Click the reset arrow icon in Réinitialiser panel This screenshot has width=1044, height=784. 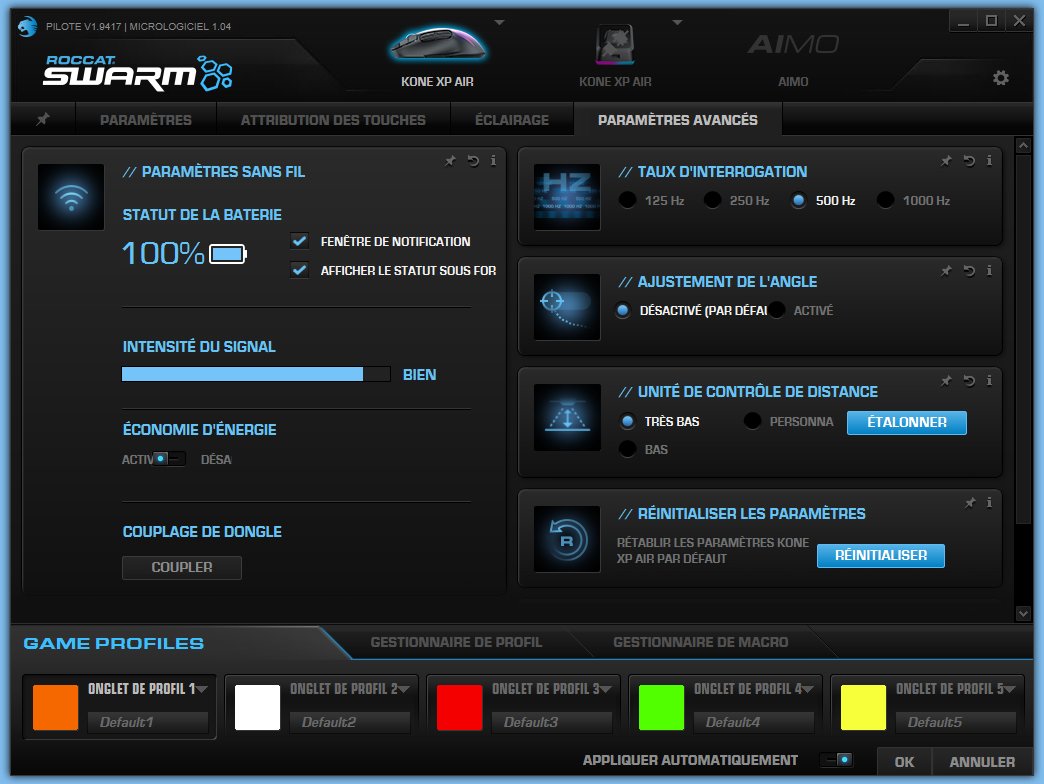click(x=566, y=539)
